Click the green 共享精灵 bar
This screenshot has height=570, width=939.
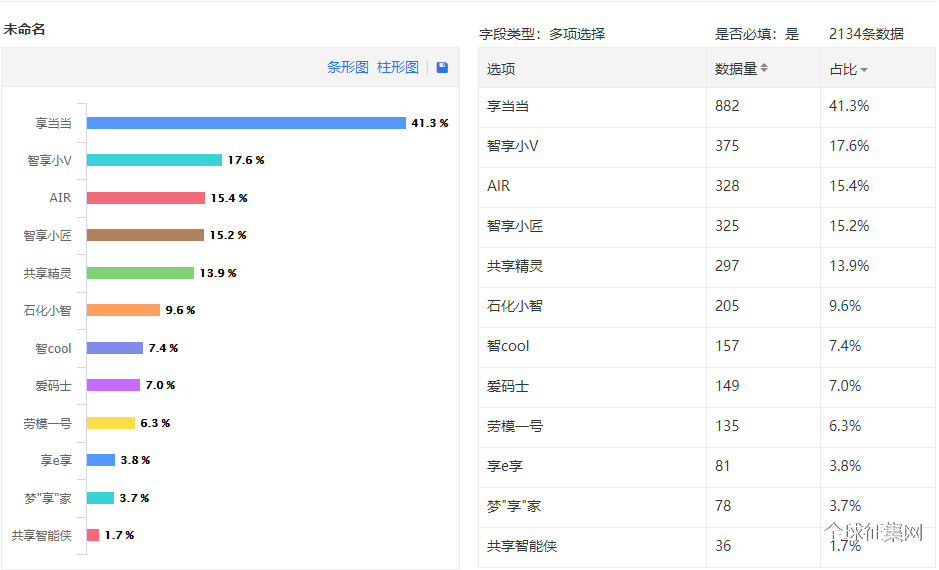click(140, 273)
